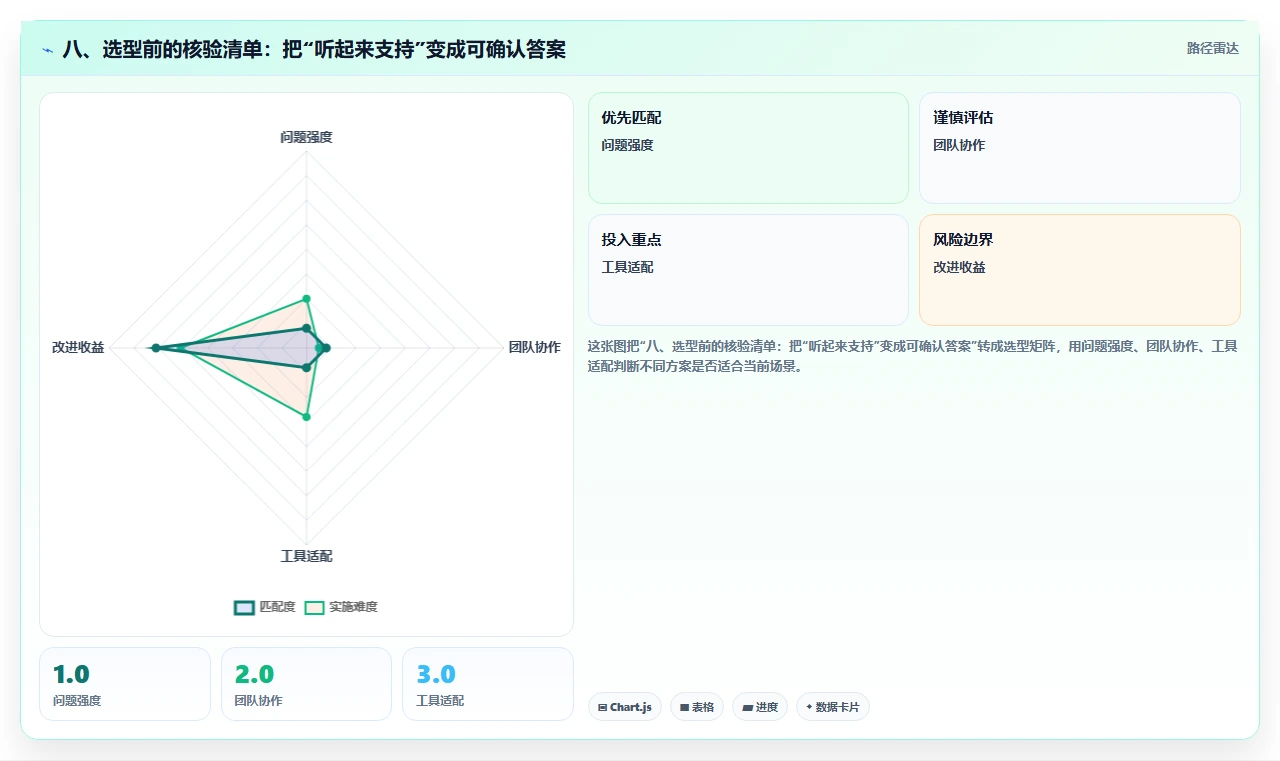
Task: Click the 问题强度 axis label on radar chart
Action: click(306, 137)
